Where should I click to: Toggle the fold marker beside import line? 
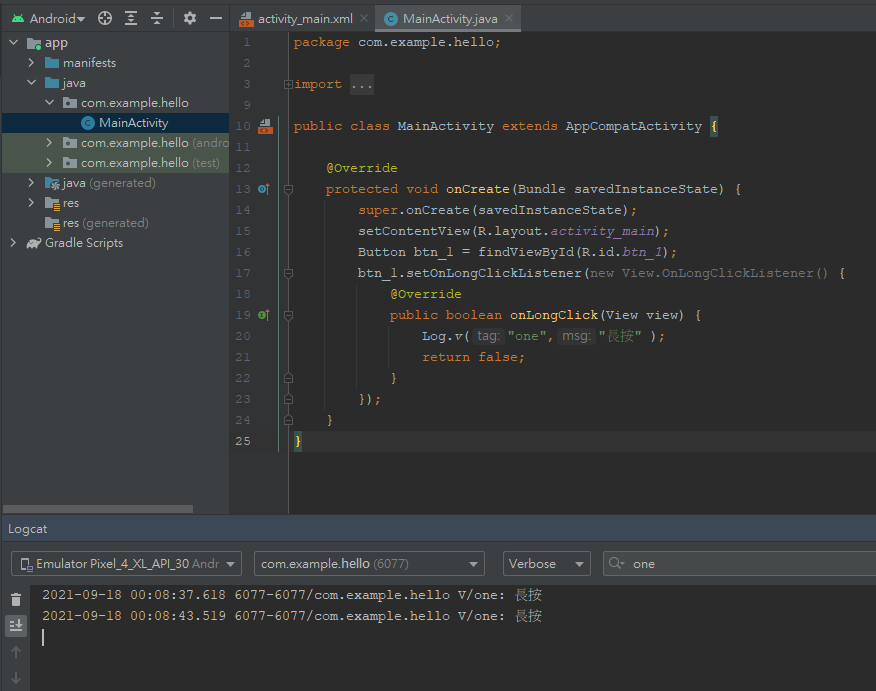click(x=288, y=85)
